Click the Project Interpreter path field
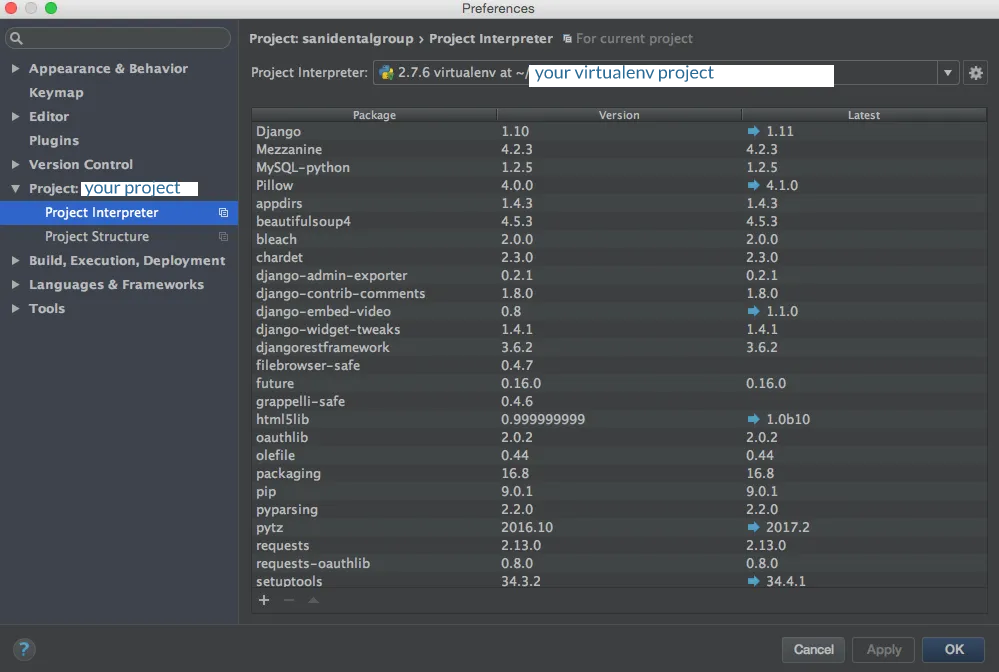This screenshot has width=999, height=672. click(x=655, y=73)
